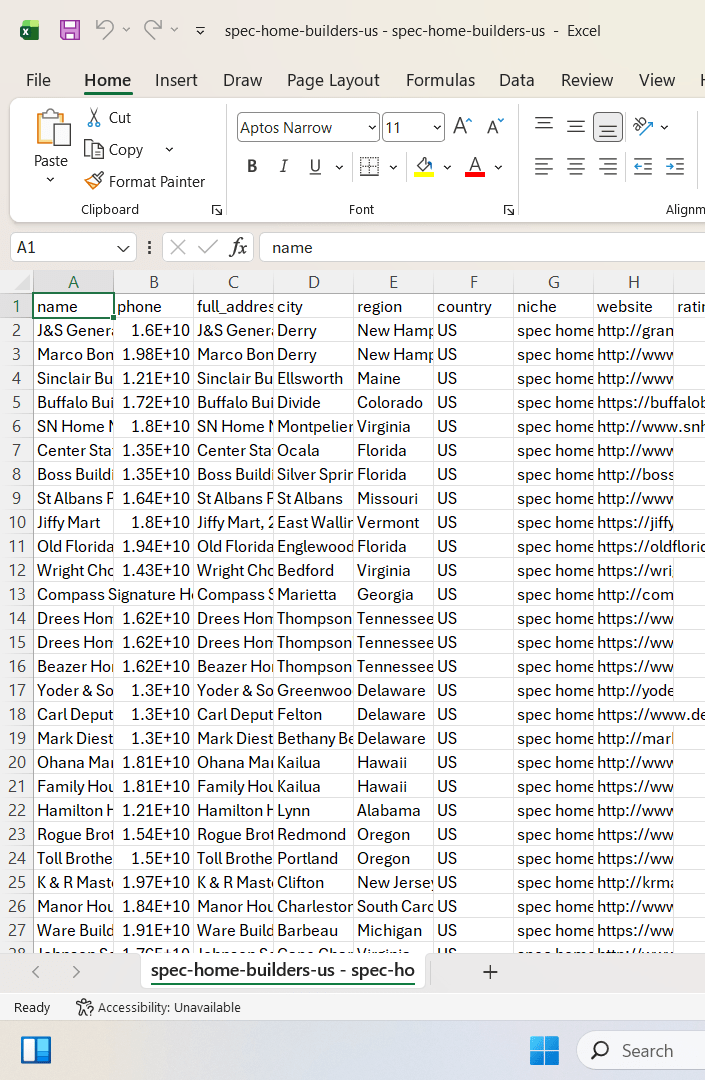Switch to the Insert tab
This screenshot has height=1080, width=705.
coord(176,81)
